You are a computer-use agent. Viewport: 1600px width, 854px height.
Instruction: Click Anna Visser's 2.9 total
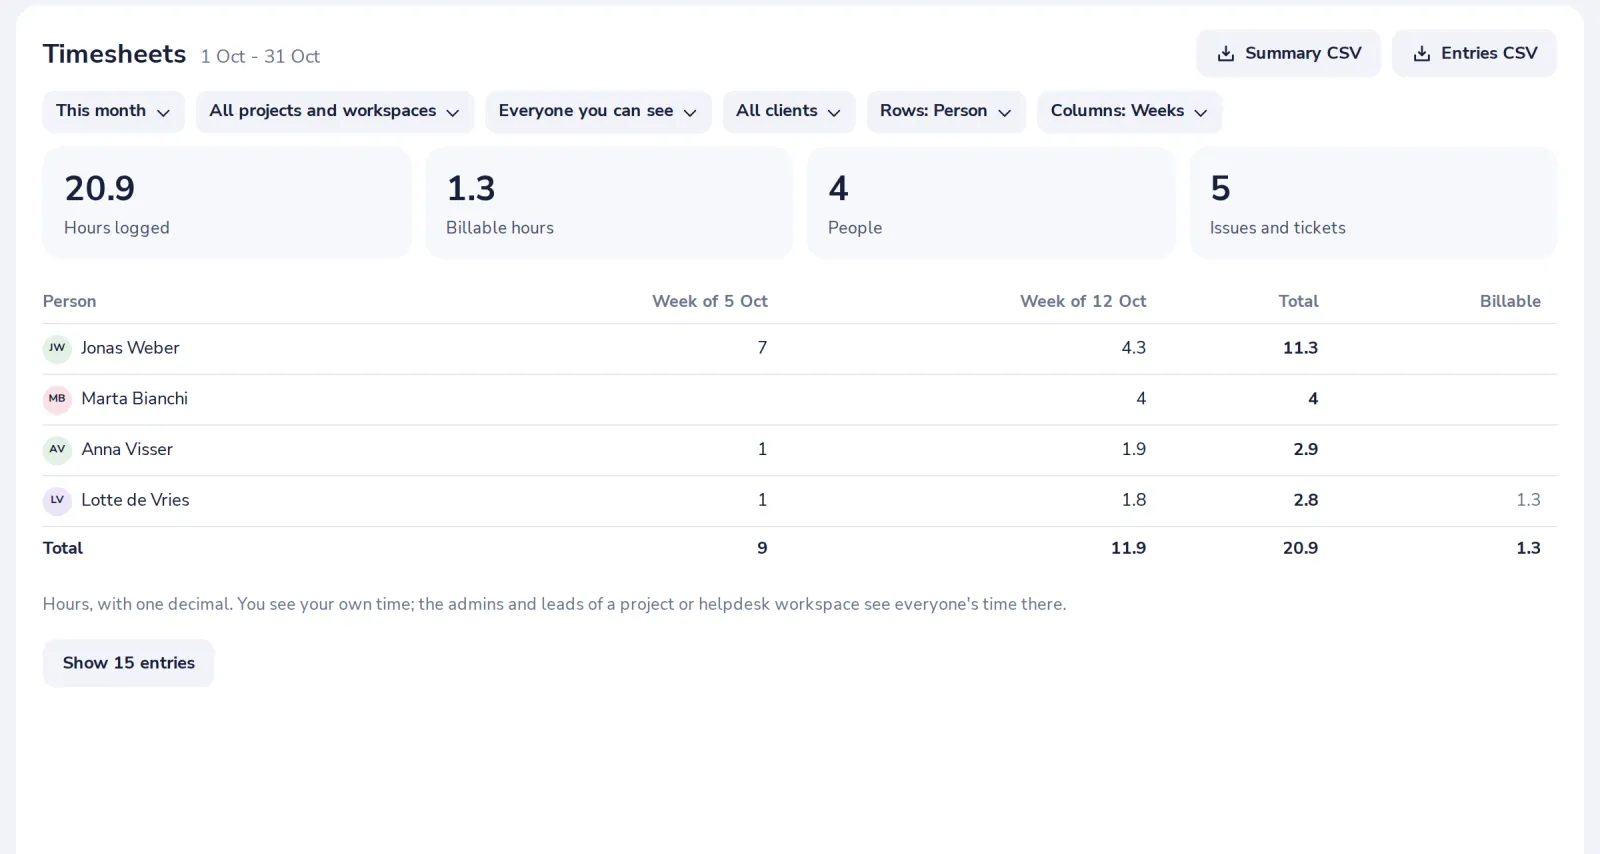pos(1305,450)
